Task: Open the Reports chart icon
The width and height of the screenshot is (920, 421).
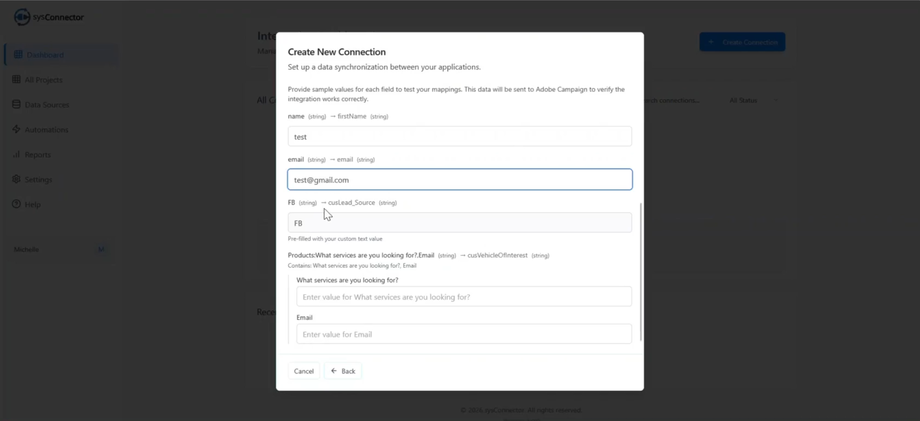Action: point(16,155)
